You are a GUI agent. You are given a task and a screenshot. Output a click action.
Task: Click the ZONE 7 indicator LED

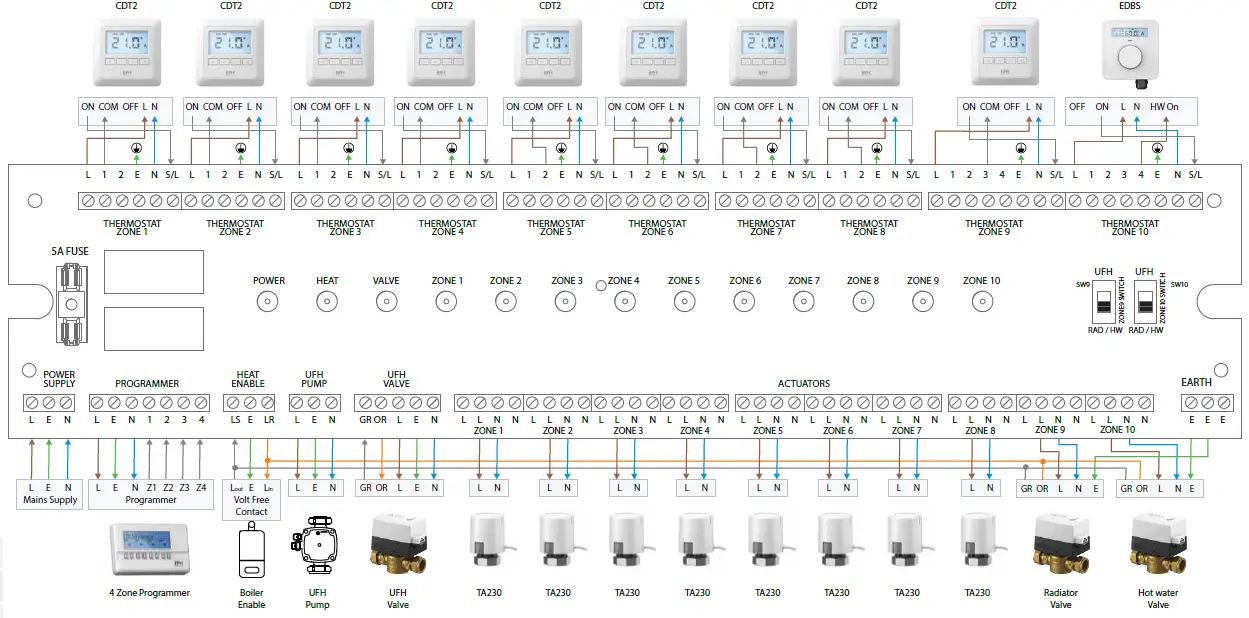(803, 303)
